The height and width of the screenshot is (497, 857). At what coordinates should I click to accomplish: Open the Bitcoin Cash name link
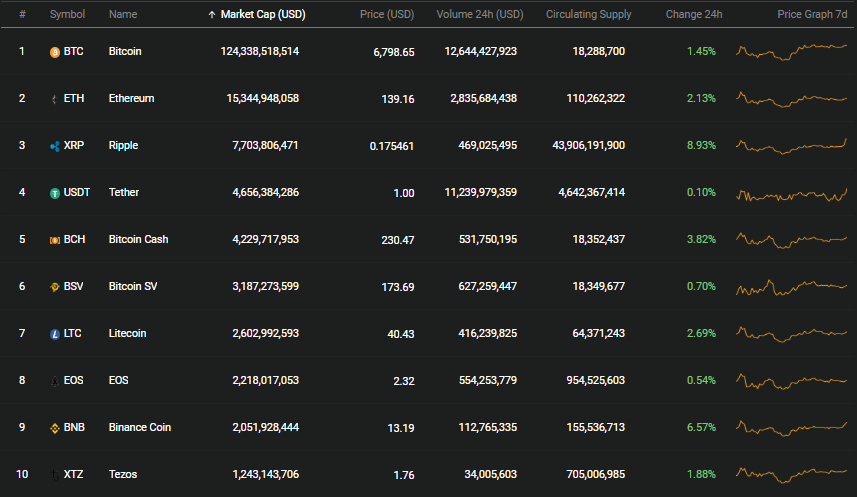coord(138,239)
